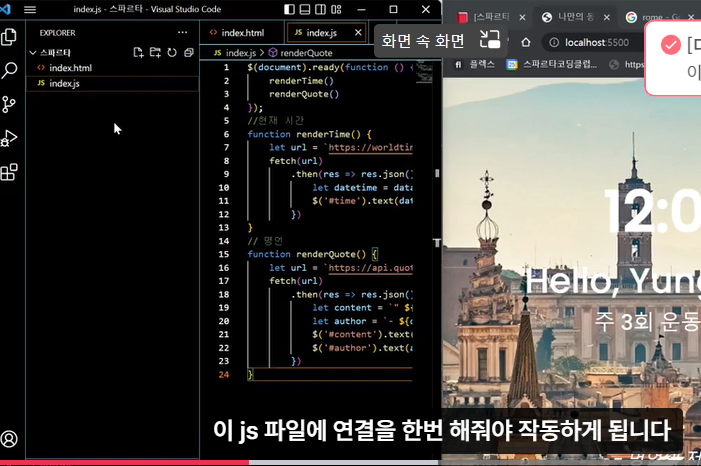Click renderTime() call on line 2
Viewport: 701px width, 466px height.
[x=301, y=81]
